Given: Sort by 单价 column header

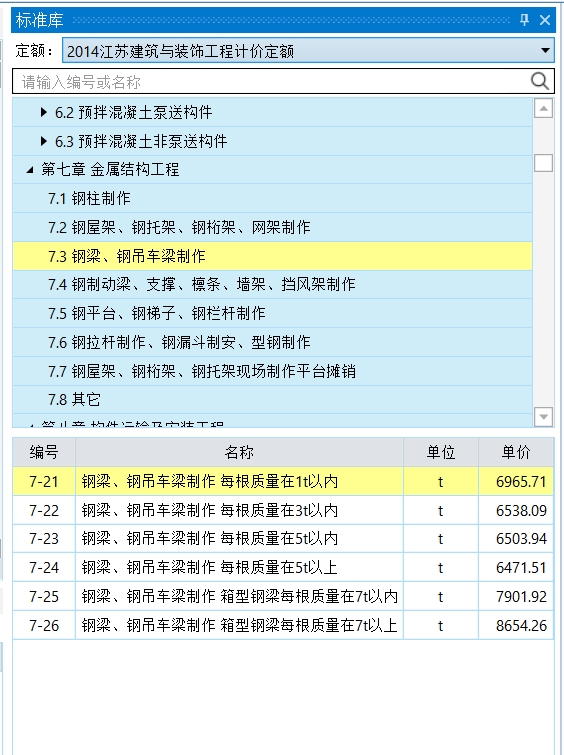Looking at the screenshot, I should click(516, 452).
